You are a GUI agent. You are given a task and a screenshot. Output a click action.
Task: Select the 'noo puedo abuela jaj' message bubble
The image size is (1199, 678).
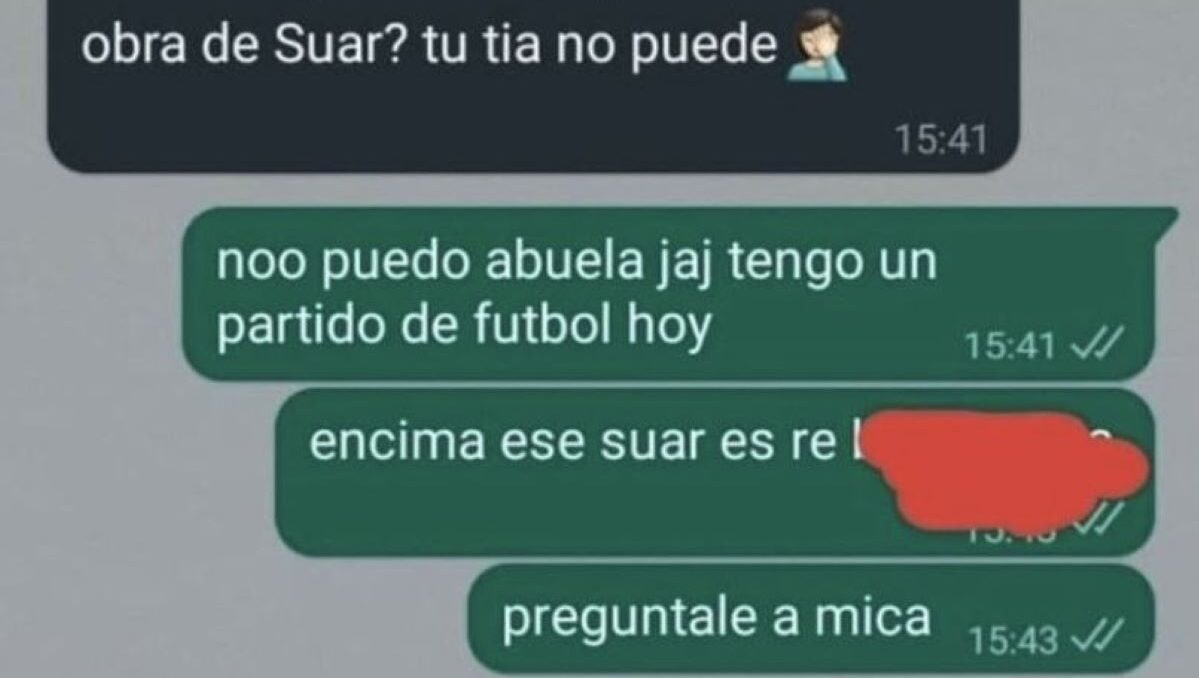669,294
